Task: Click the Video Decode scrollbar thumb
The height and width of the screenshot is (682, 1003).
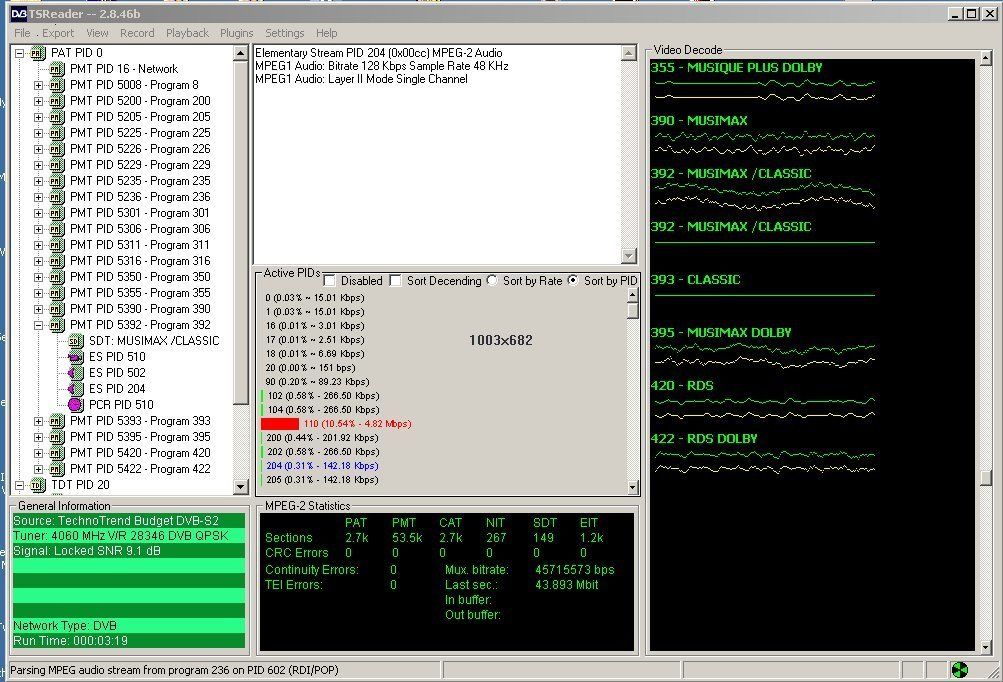Action: coord(985,478)
